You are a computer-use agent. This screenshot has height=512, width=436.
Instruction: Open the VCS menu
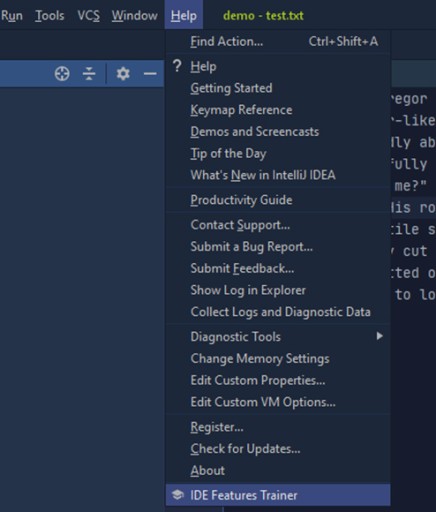(88, 15)
